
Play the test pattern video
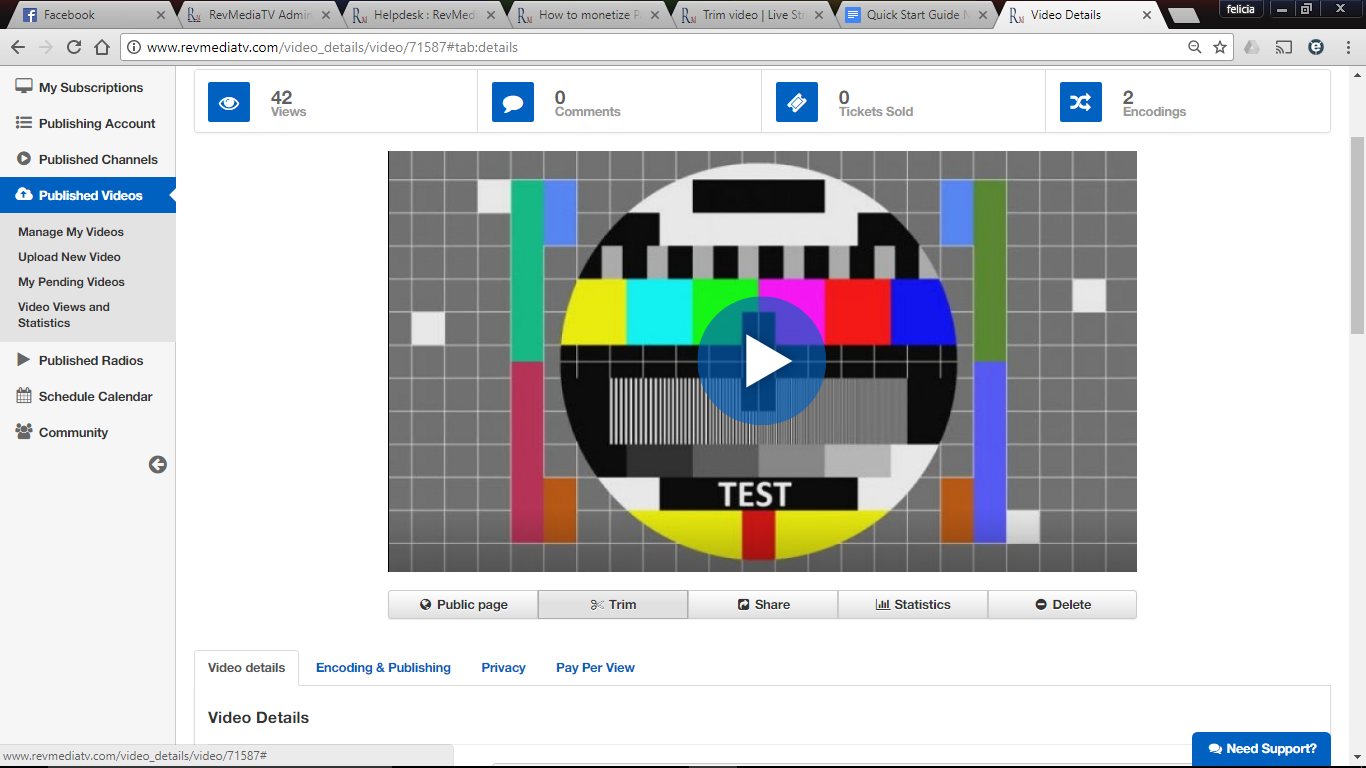[x=762, y=361]
